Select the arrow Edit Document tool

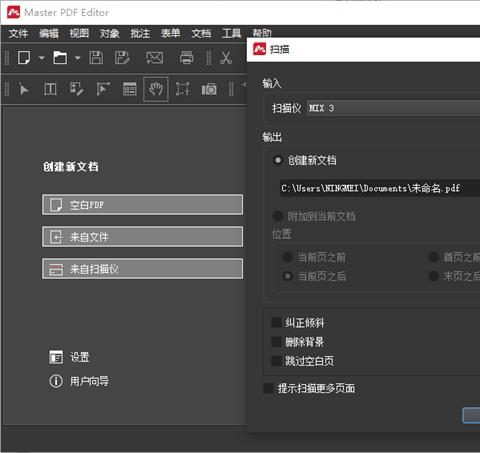[24, 89]
